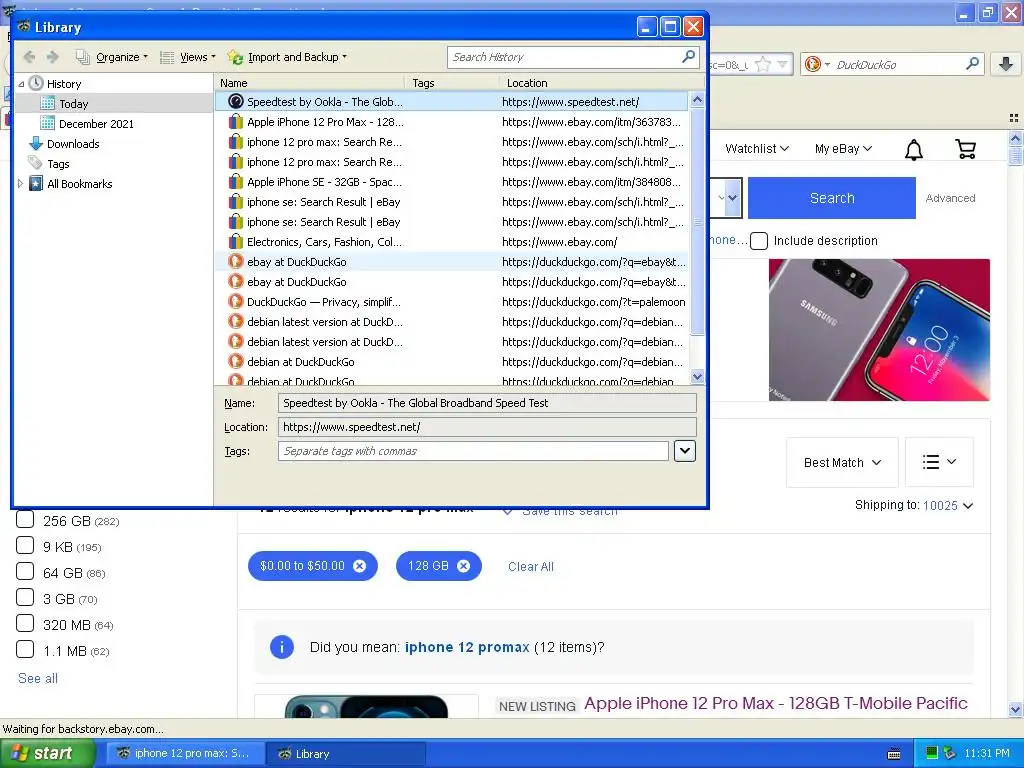Check the 320 MB filter checkbox

pyautogui.click(x=25, y=624)
